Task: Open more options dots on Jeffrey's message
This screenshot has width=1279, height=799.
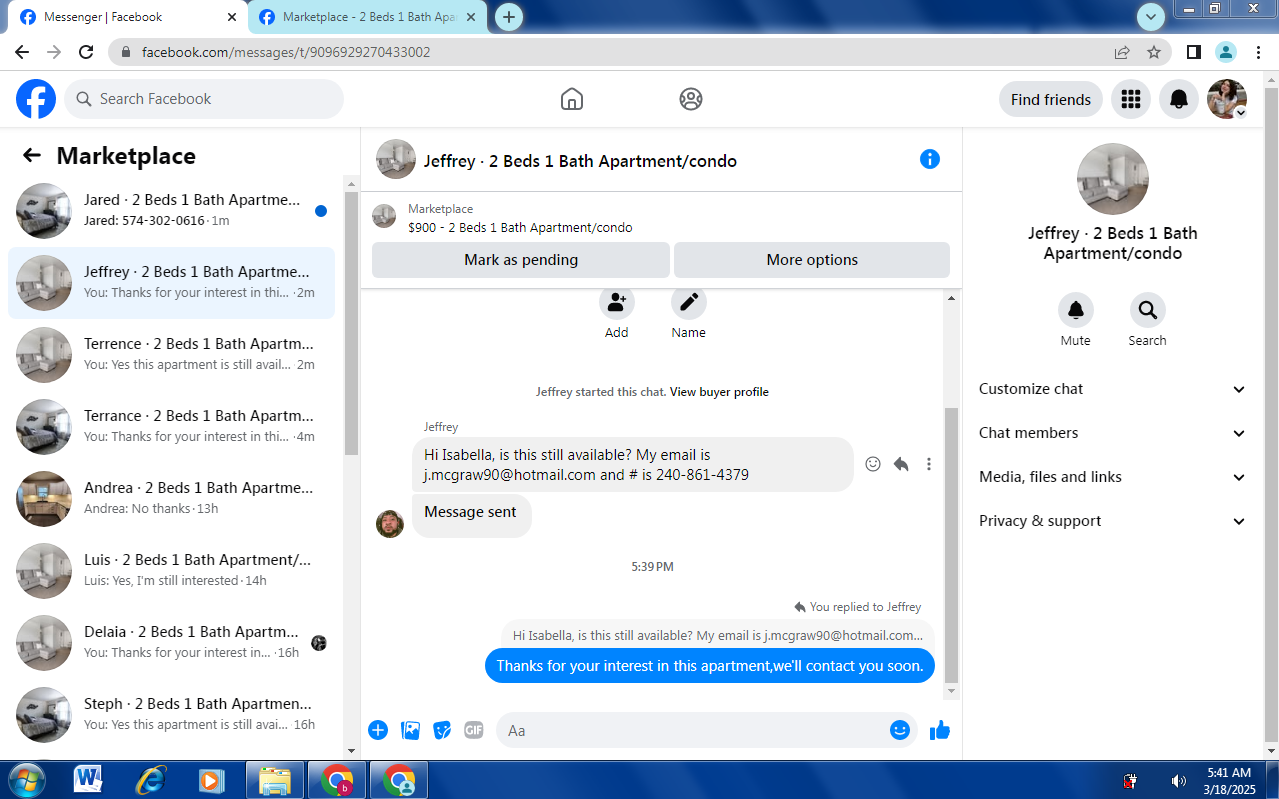Action: click(x=929, y=464)
